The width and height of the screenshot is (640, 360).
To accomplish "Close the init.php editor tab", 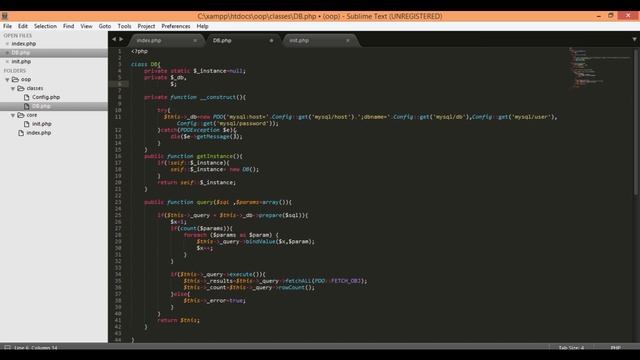I will 348,40.
